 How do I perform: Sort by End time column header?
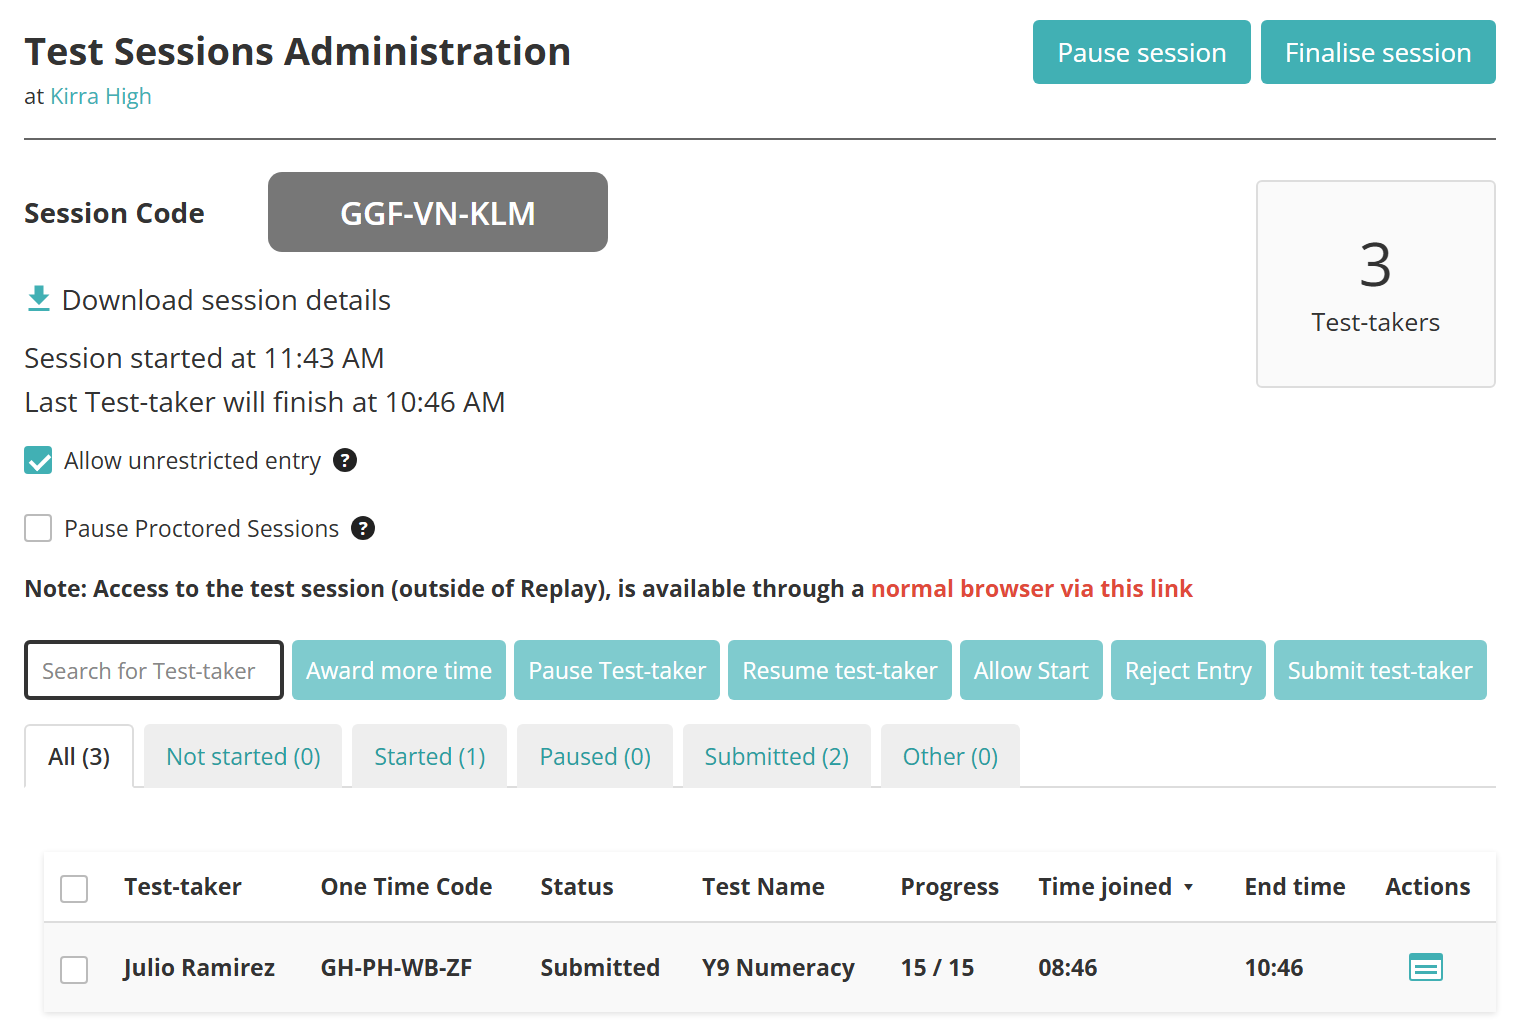point(1295,887)
